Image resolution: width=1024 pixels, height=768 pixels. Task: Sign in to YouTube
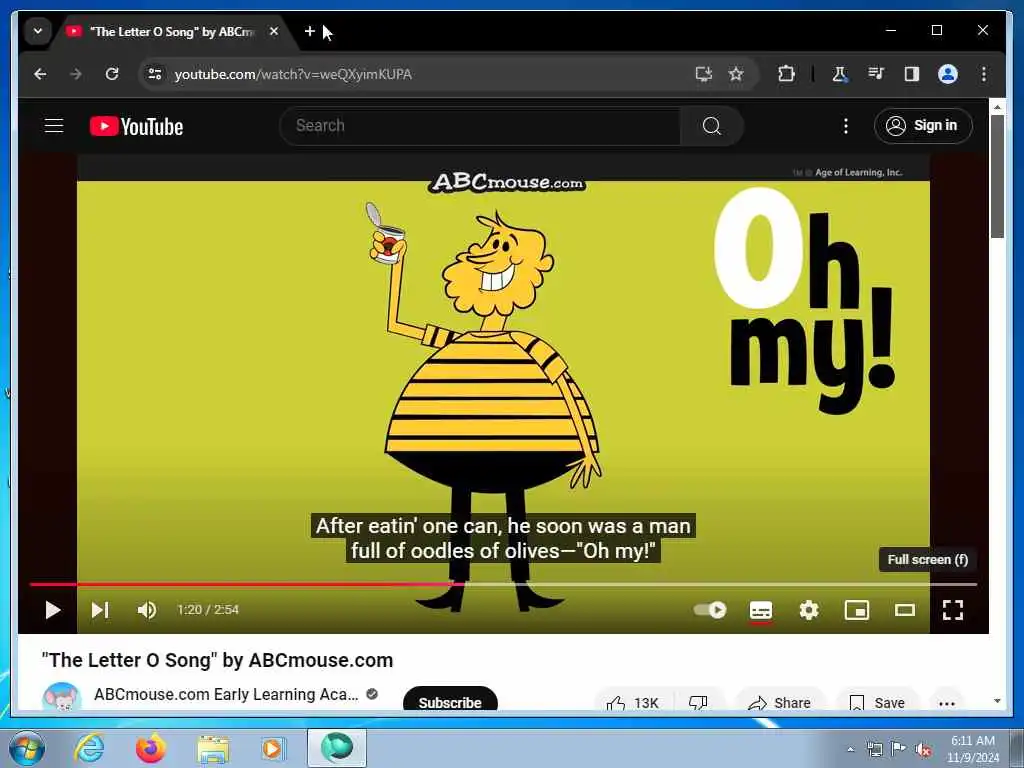(x=923, y=125)
